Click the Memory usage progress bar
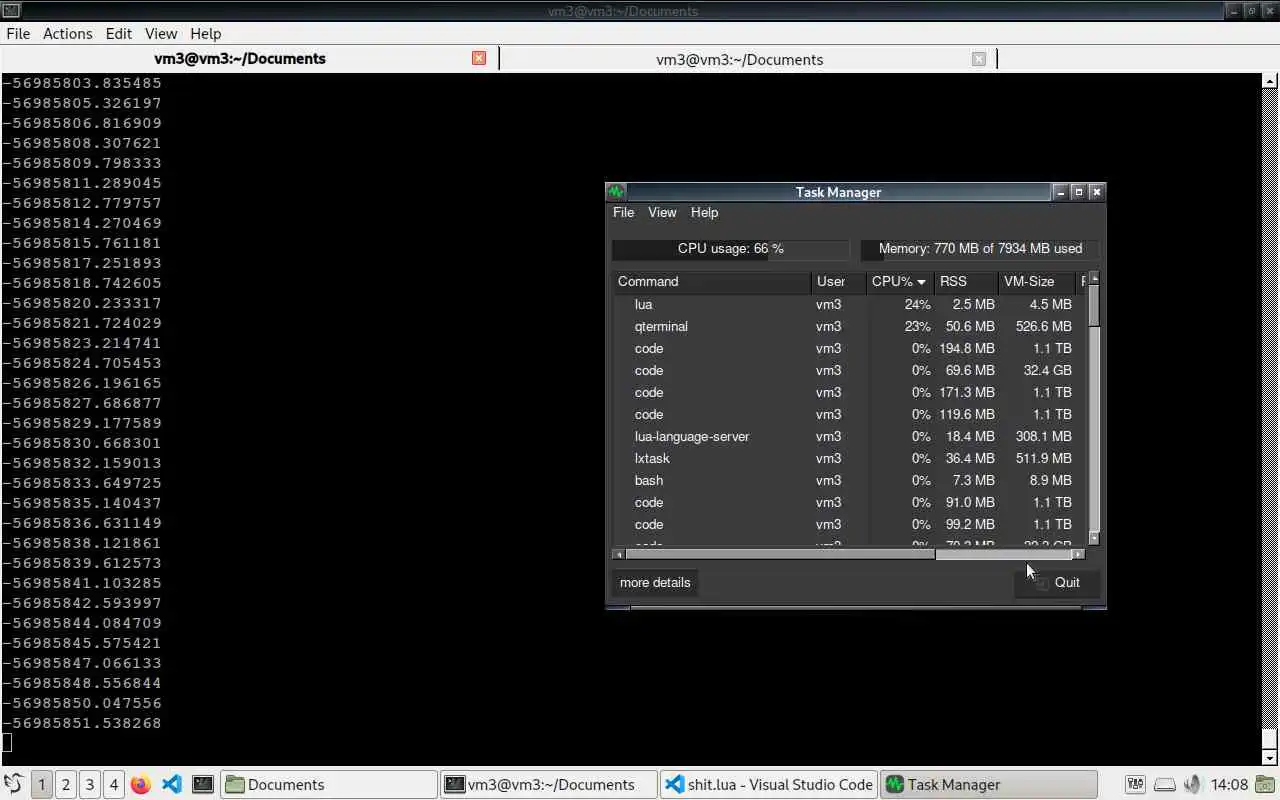The image size is (1280, 800). point(980,248)
